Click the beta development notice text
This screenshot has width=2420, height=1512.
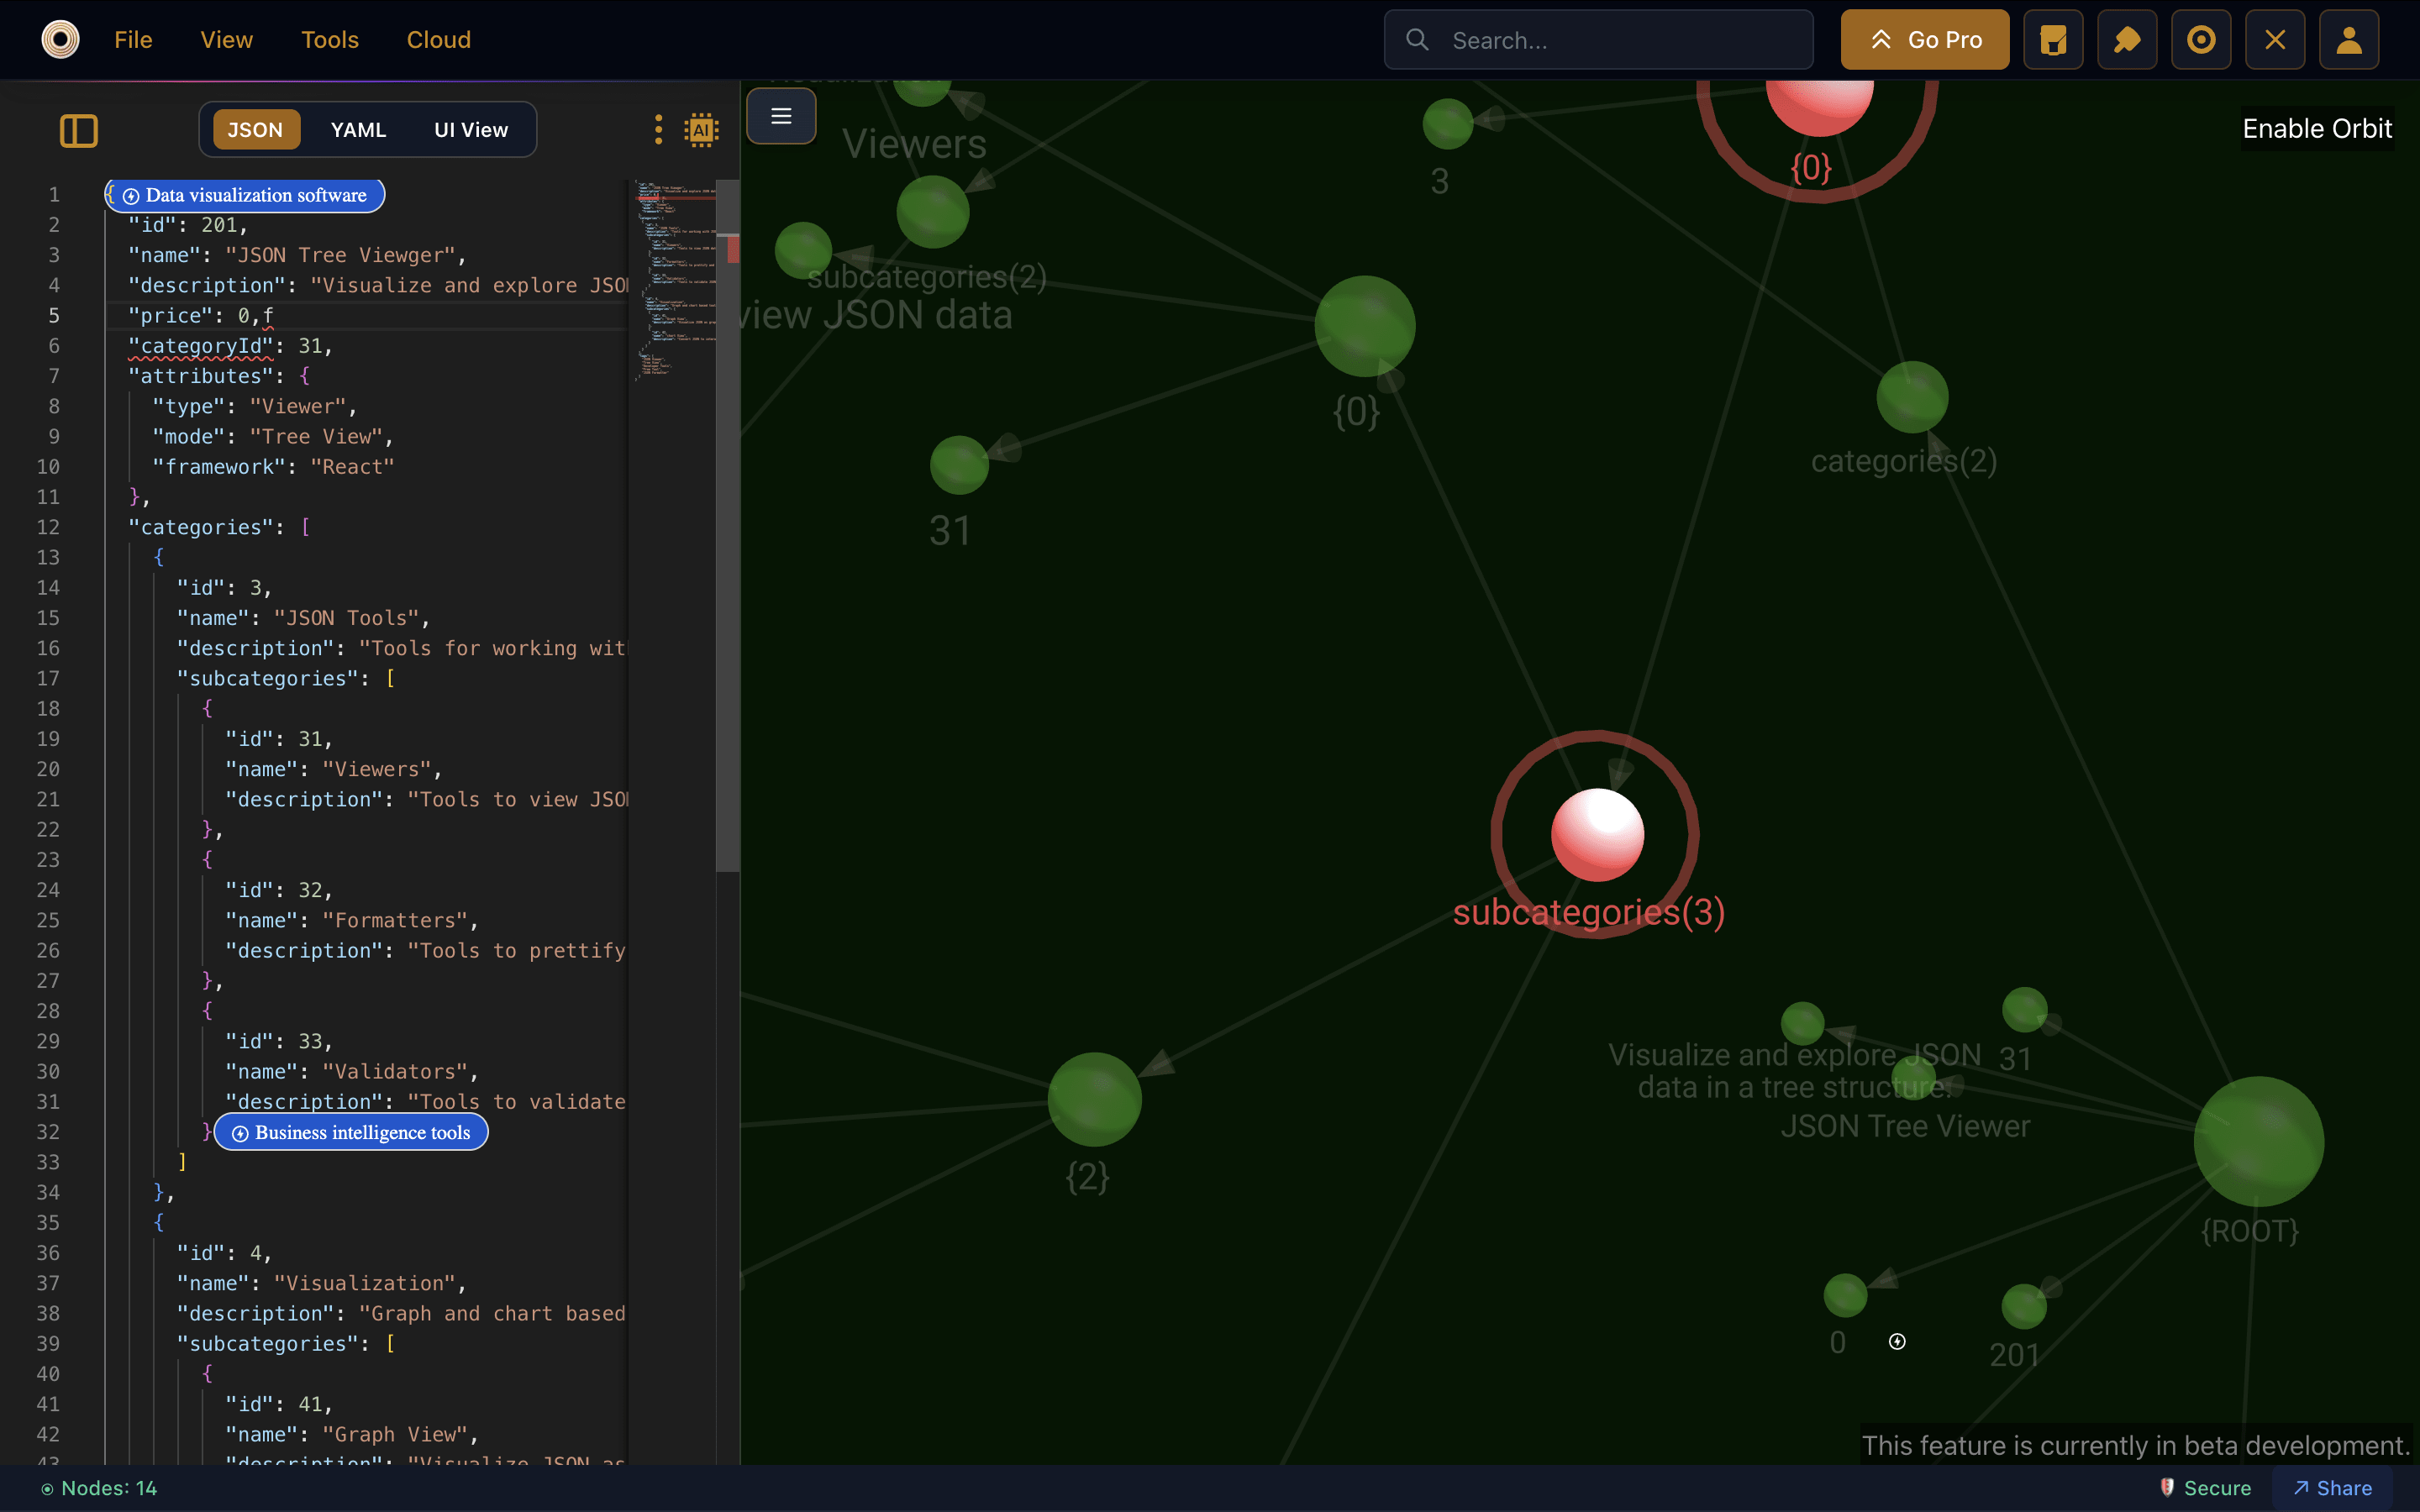click(x=2134, y=1445)
